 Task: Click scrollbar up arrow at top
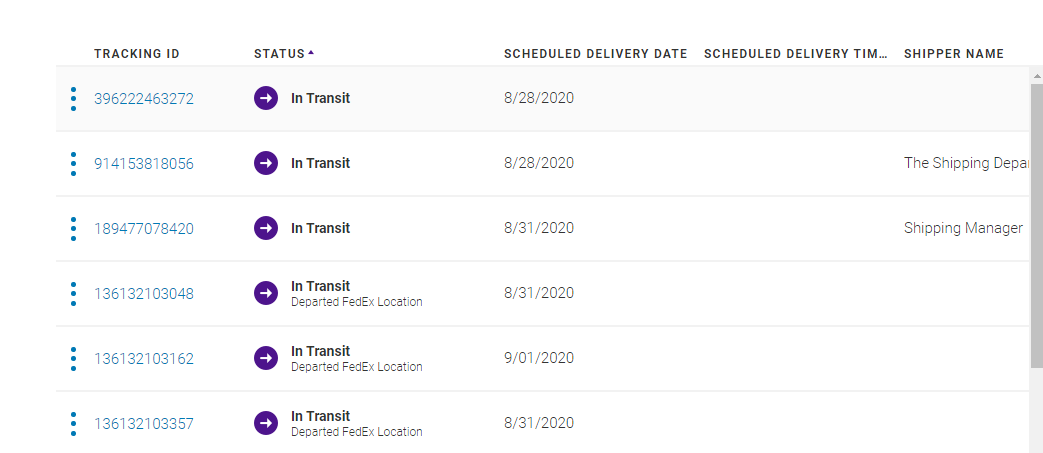(1036, 75)
